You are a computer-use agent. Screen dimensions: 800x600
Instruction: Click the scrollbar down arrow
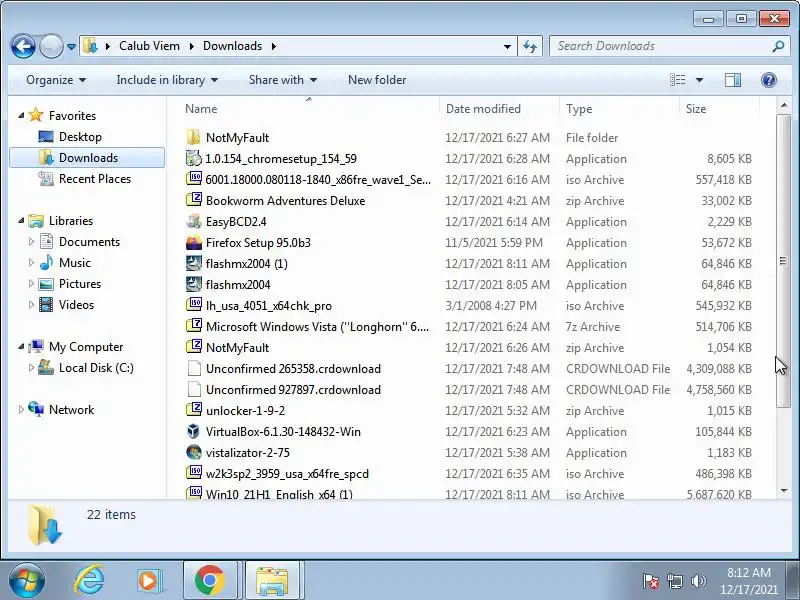(784, 490)
